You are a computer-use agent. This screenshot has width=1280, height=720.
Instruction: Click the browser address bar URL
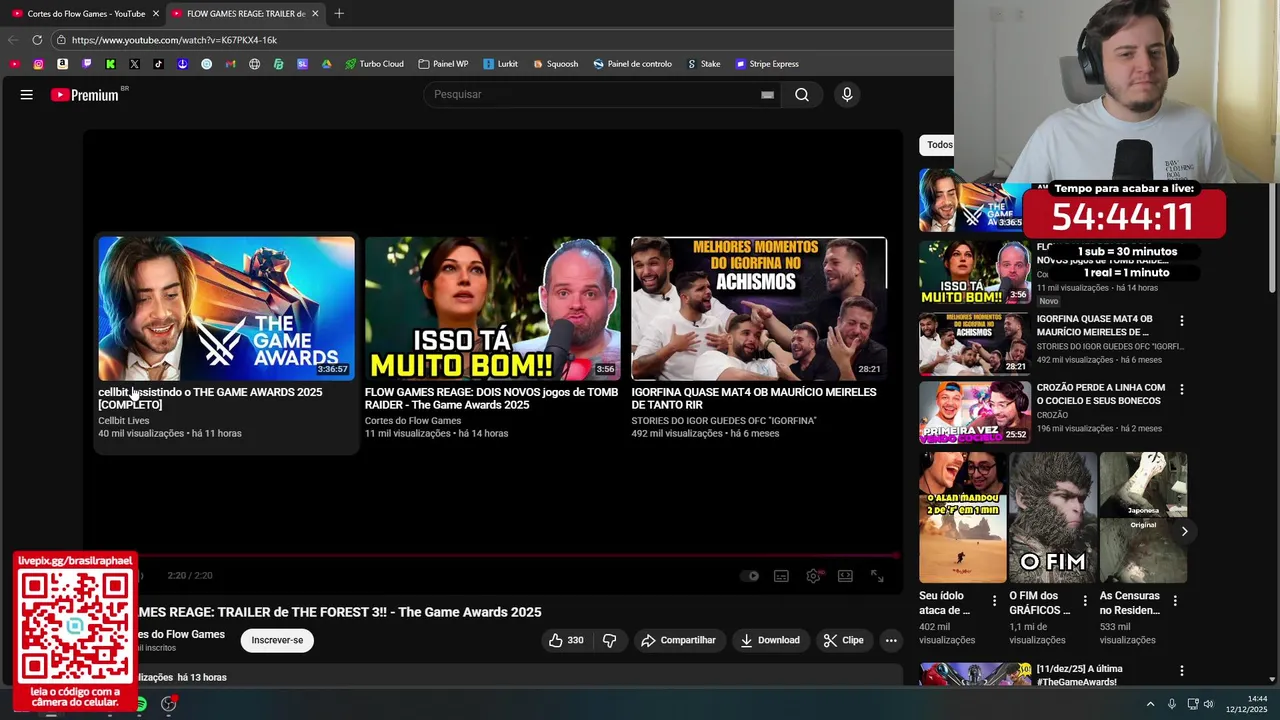174,40
